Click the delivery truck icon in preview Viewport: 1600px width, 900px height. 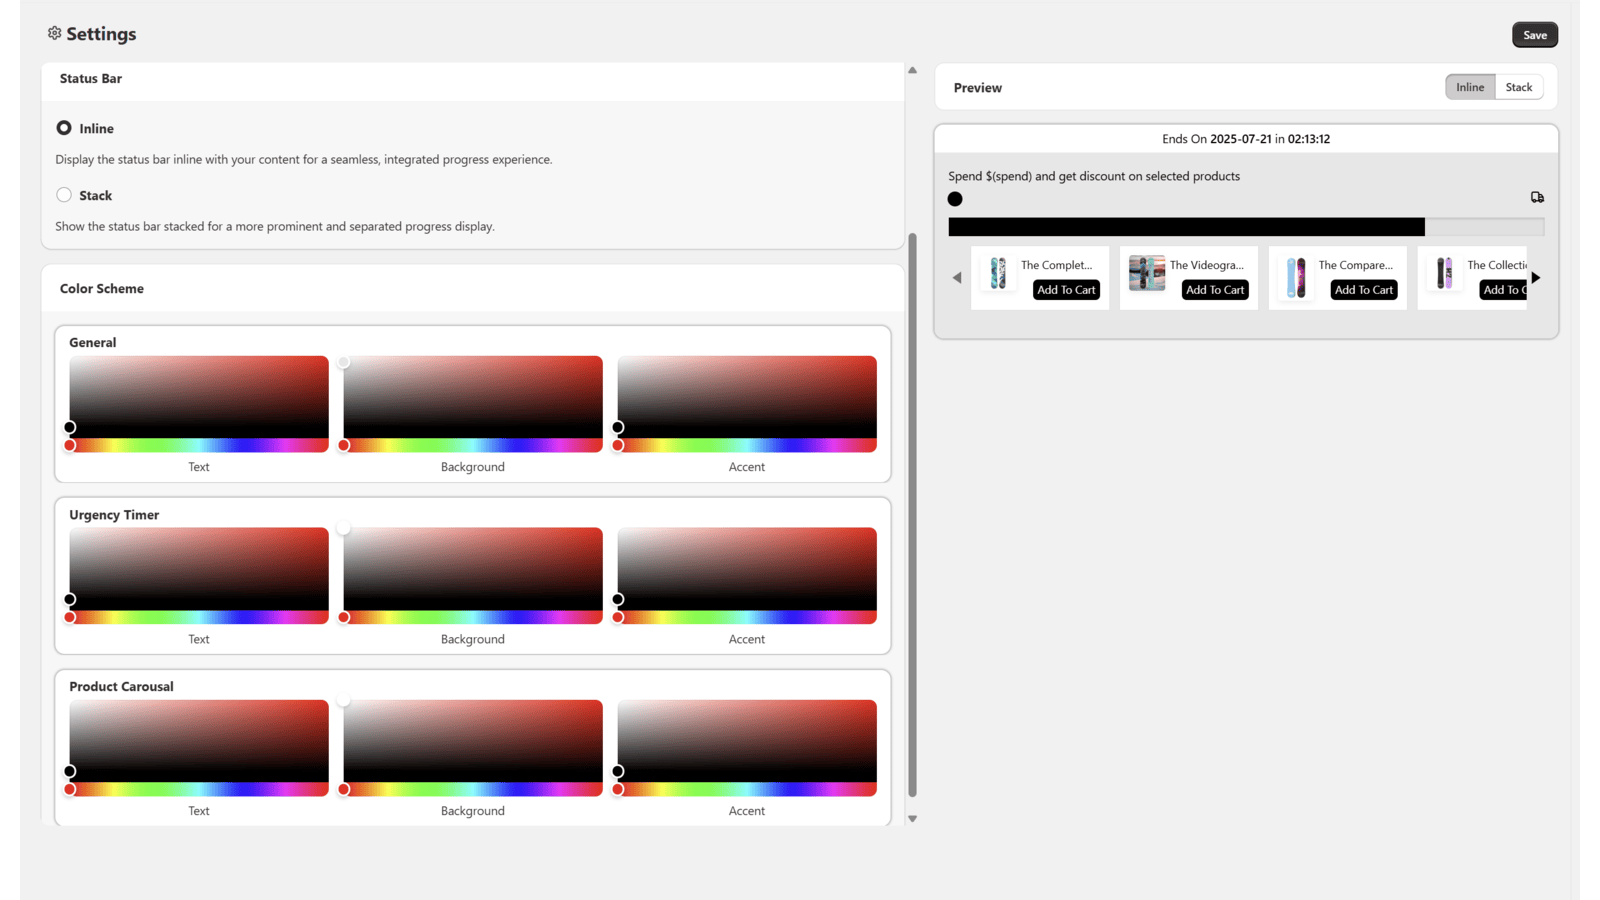coord(1537,198)
